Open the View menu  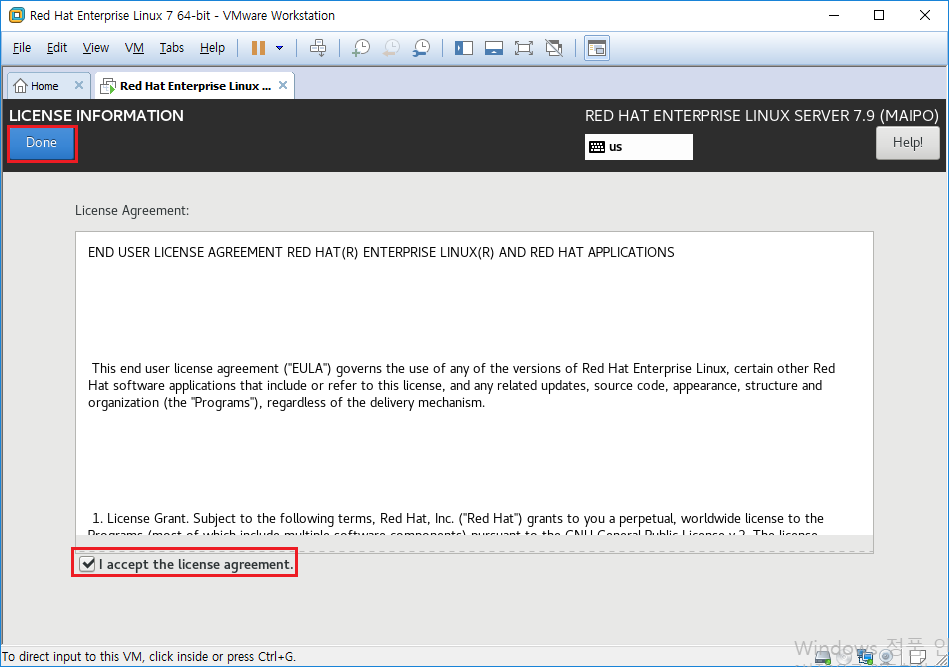pos(96,48)
